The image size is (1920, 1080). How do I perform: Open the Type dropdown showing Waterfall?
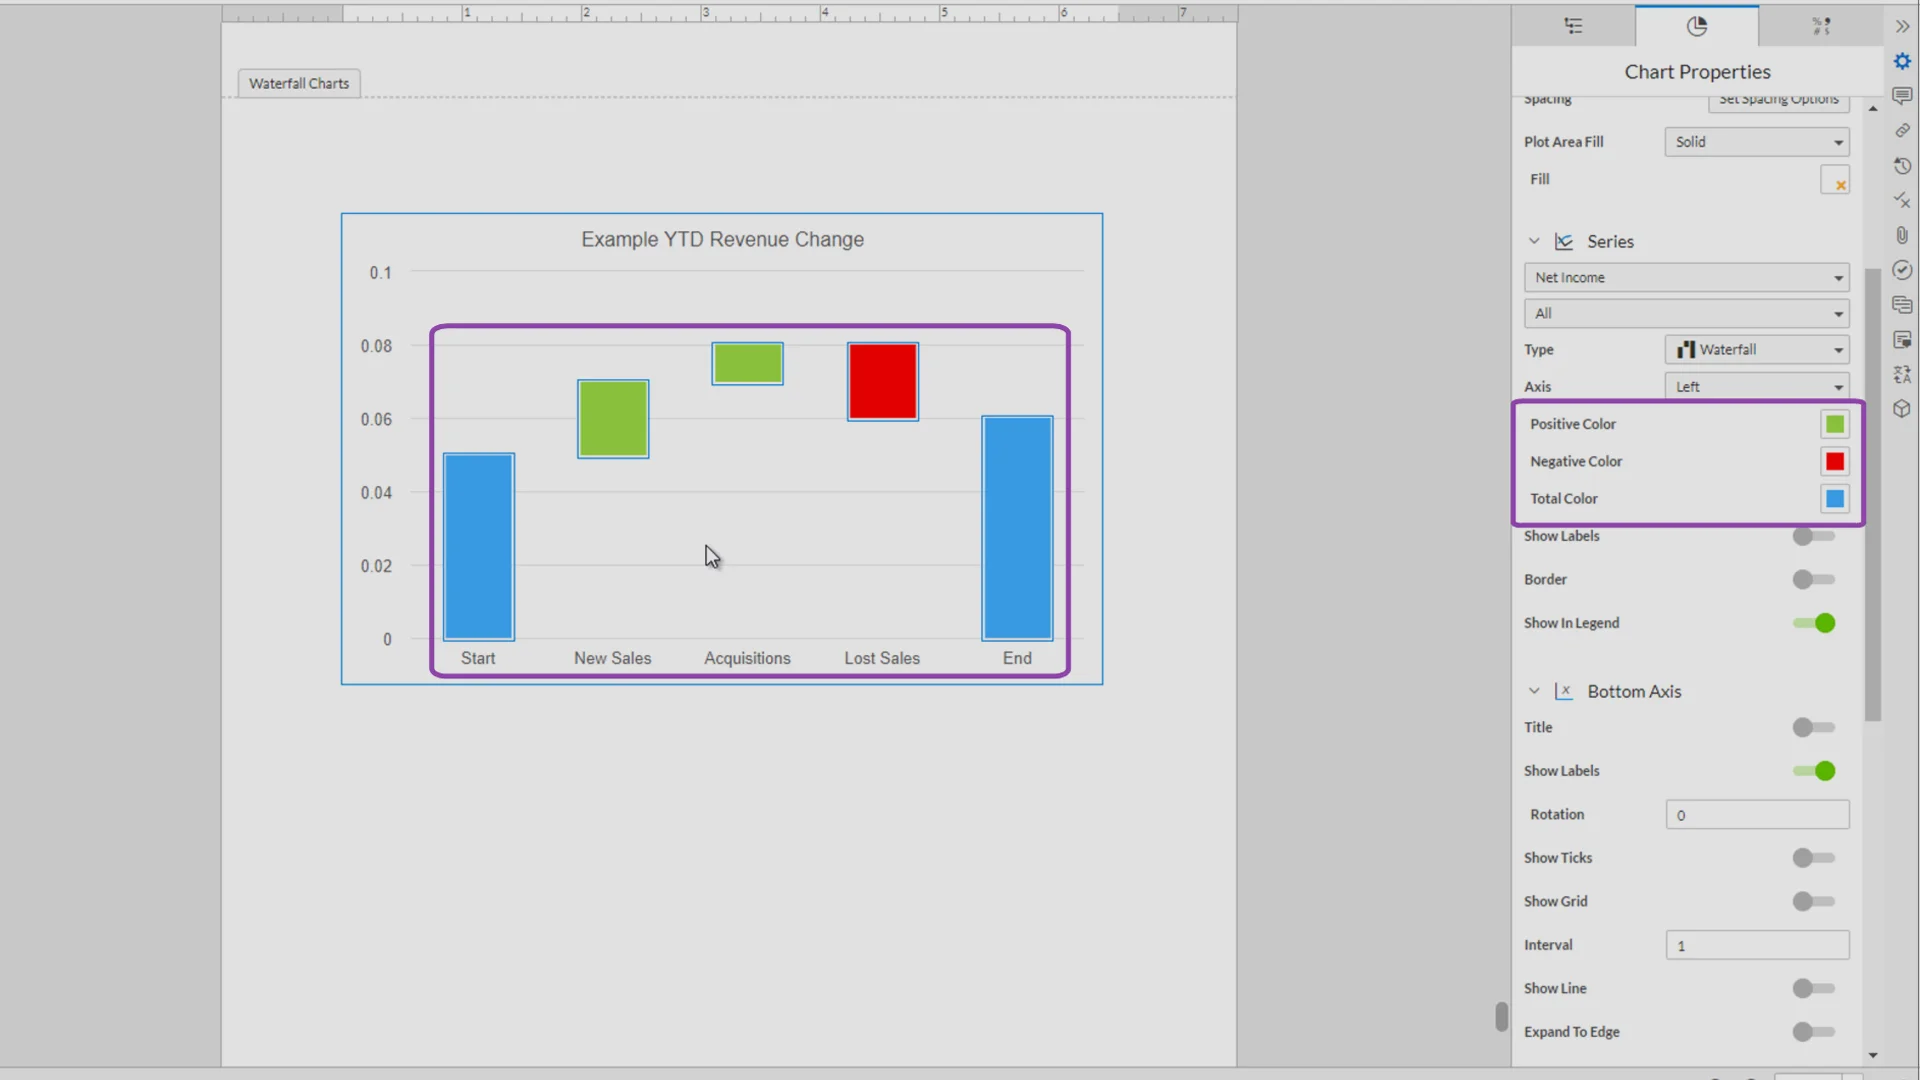[1757, 349]
